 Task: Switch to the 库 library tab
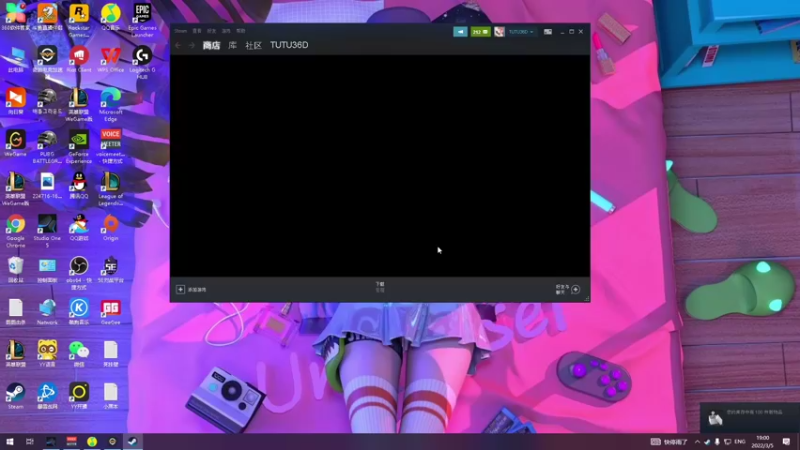click(232, 45)
